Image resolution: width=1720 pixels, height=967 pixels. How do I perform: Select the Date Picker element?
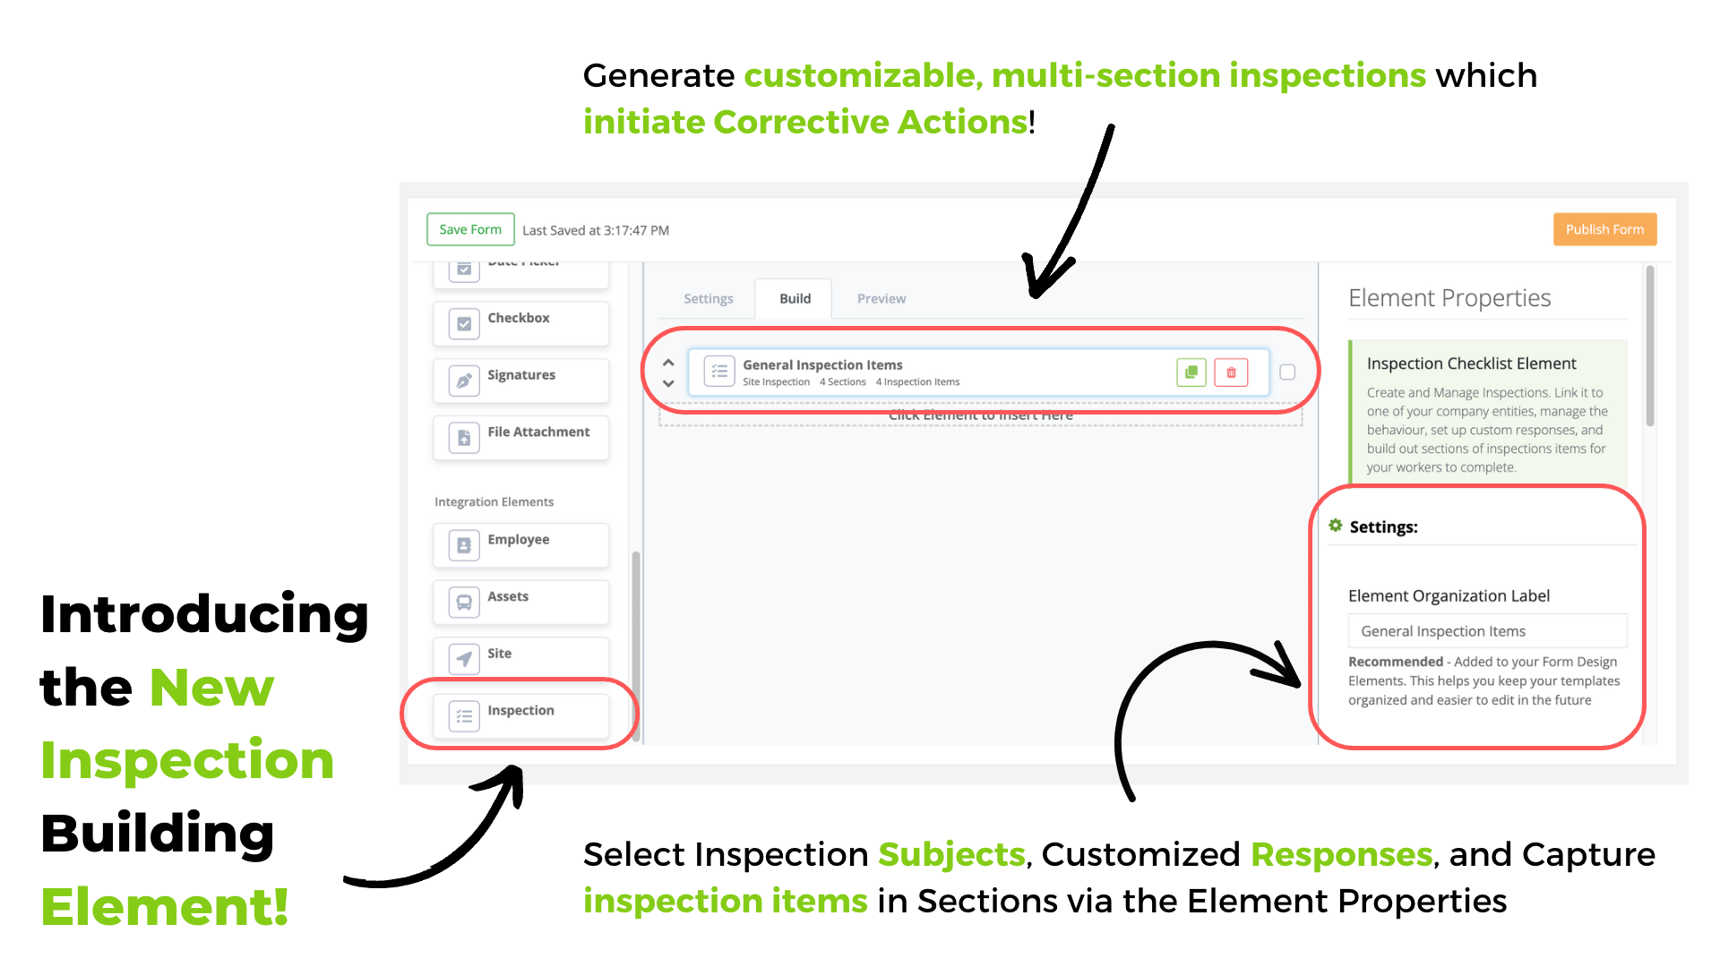[x=520, y=265]
